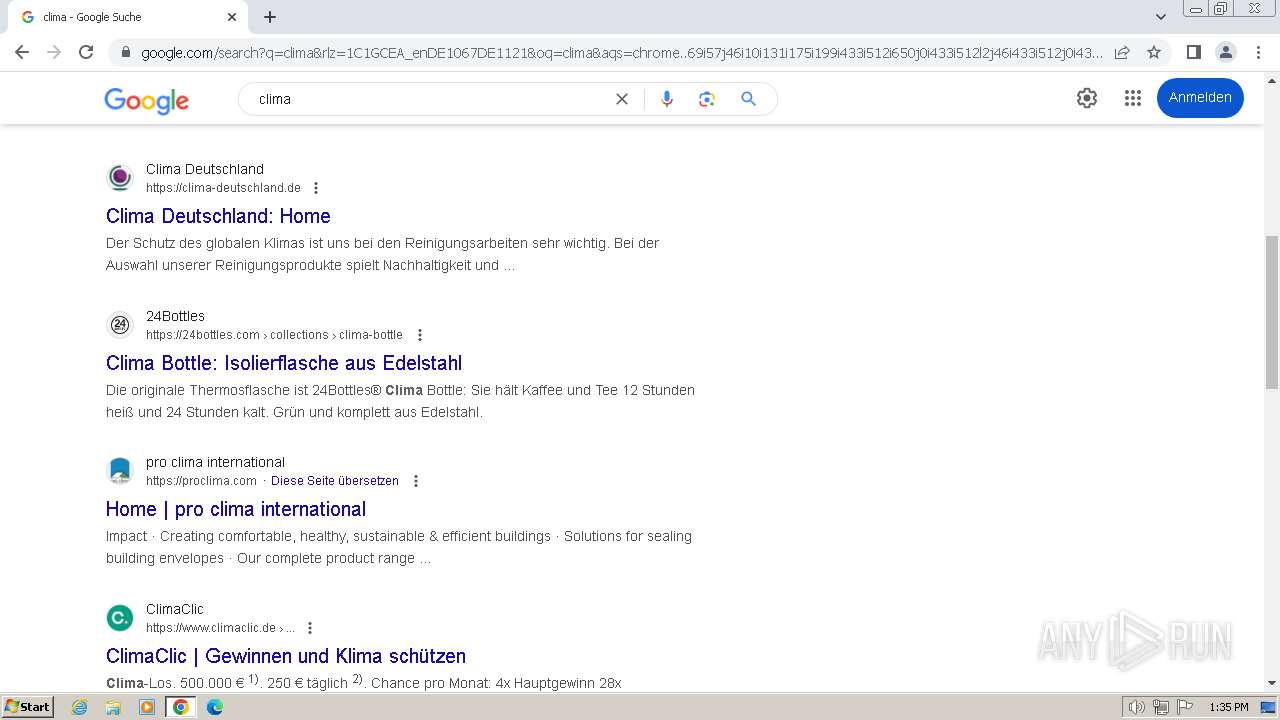Click the 1:35 PM system clock
The image size is (1280, 720).
tap(1229, 707)
